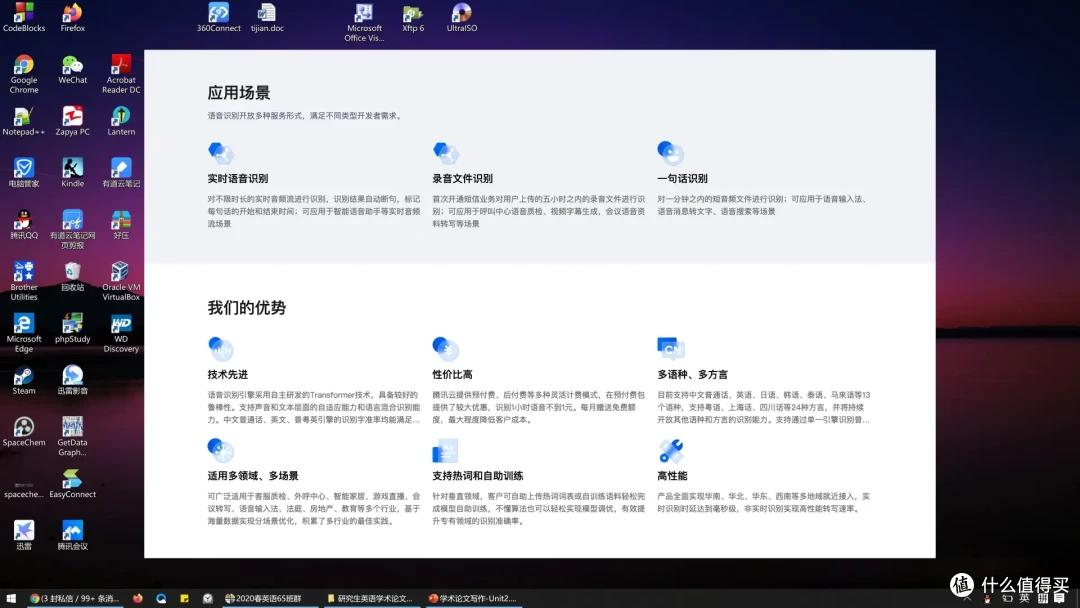Select the 有道云笔记 desktop icon
Screen dimensions: 1080x608
click(121, 172)
